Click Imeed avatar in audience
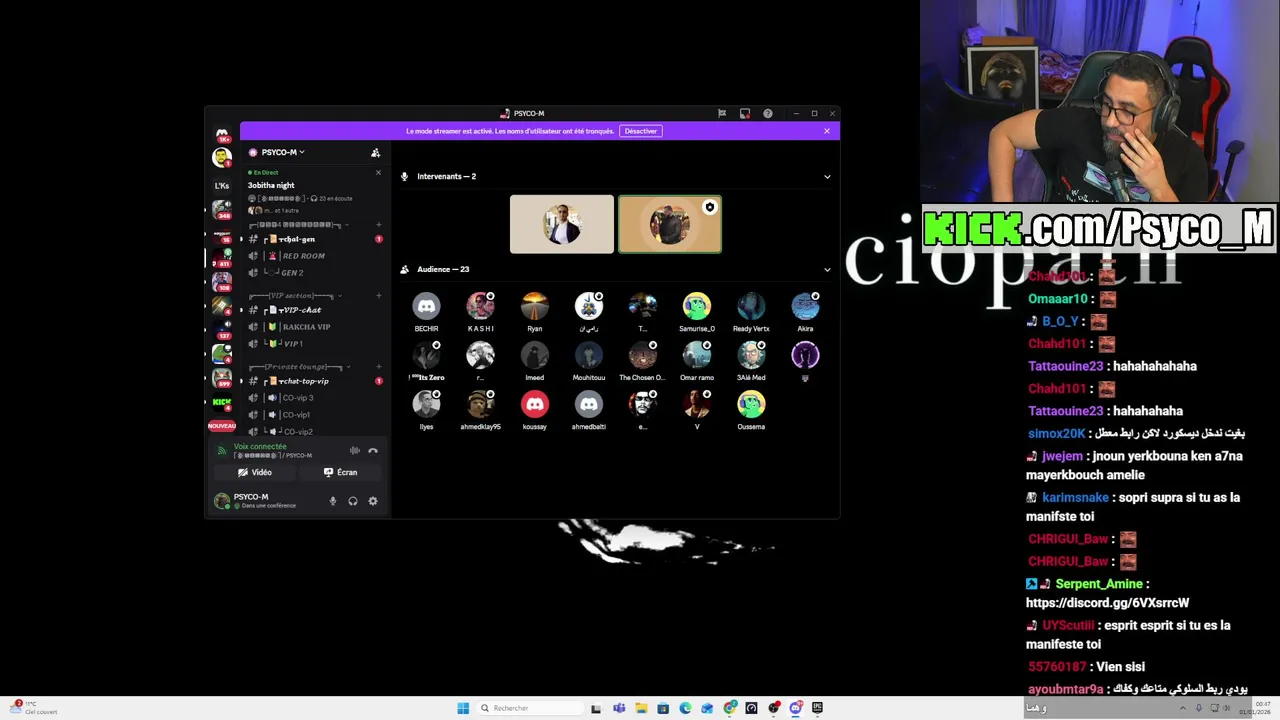 tap(535, 355)
